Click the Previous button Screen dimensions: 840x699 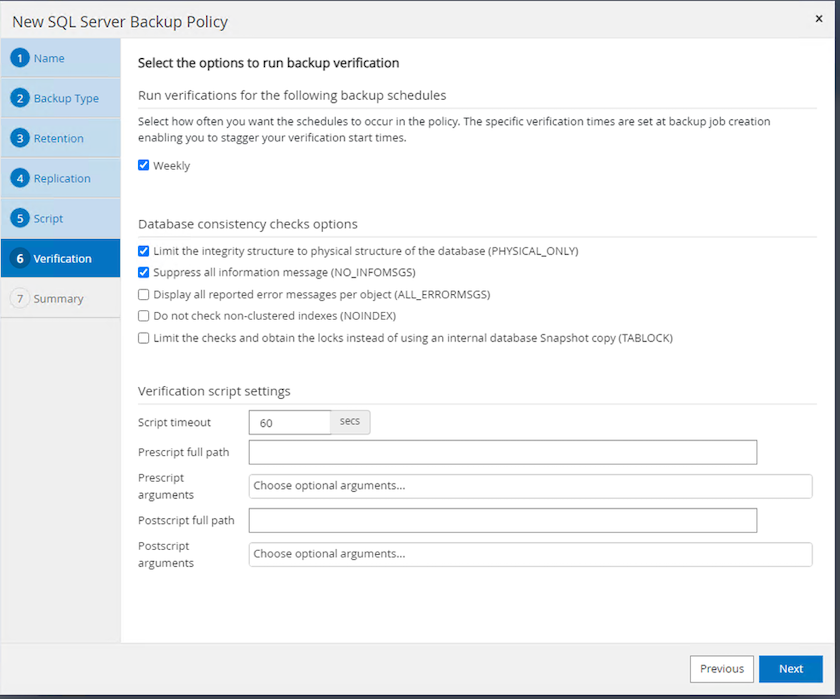[x=721, y=669]
